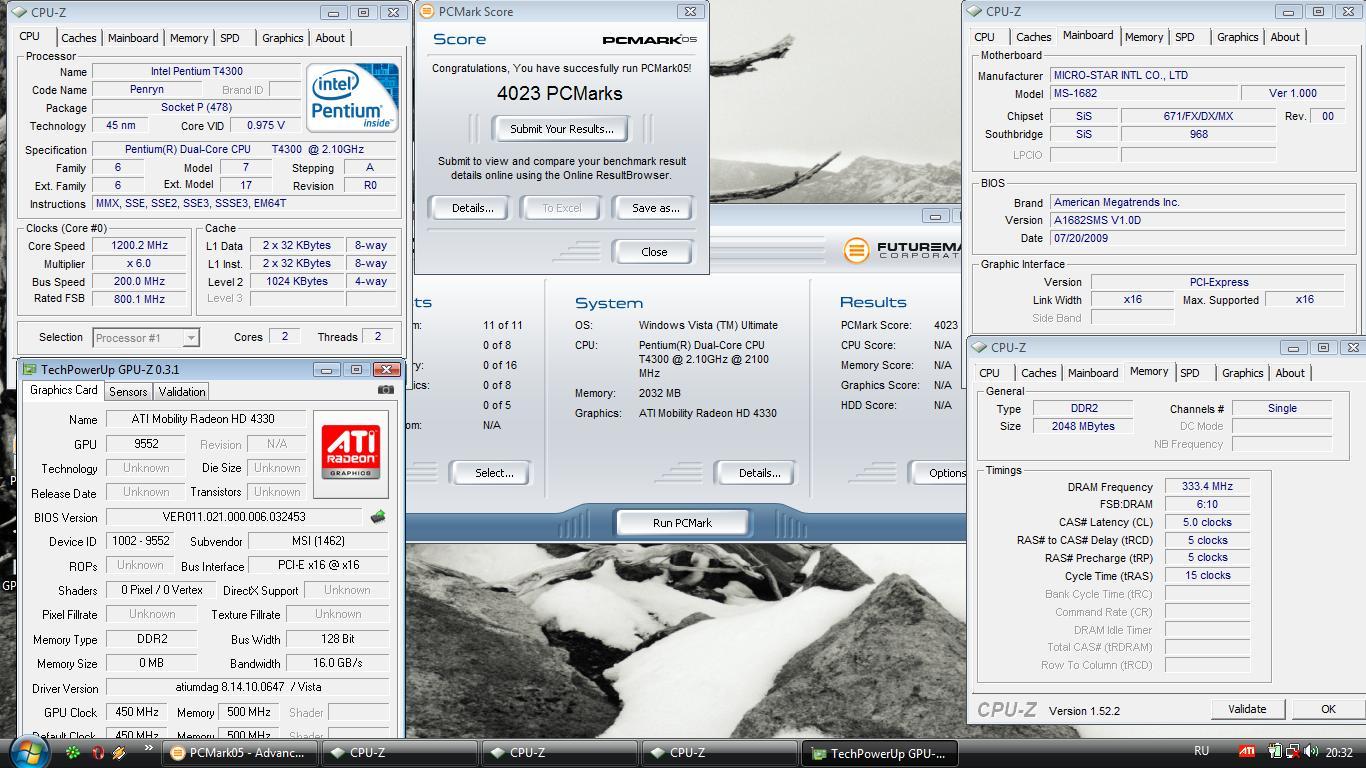Click Instructions MMX, SSE, SSE2 field

click(245, 204)
